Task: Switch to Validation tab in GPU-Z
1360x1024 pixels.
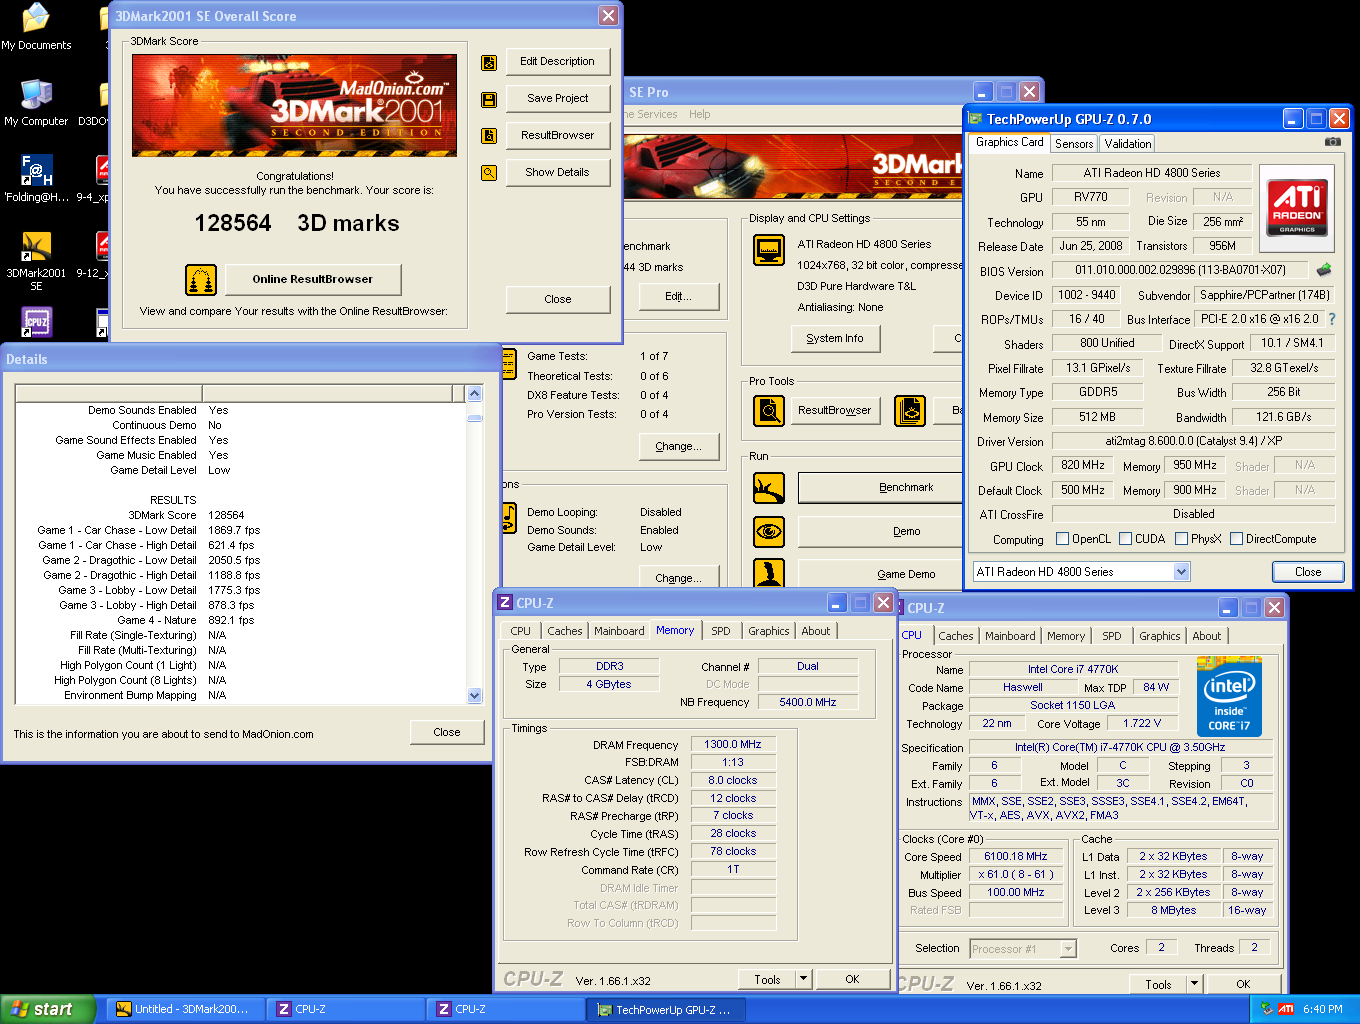Action: (x=1128, y=144)
